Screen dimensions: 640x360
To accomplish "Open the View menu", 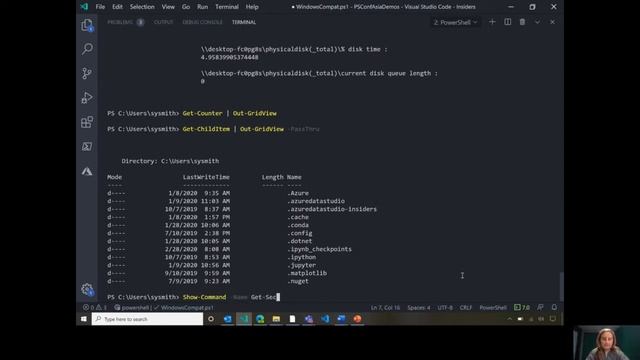I will pyautogui.click(x=168, y=7).
